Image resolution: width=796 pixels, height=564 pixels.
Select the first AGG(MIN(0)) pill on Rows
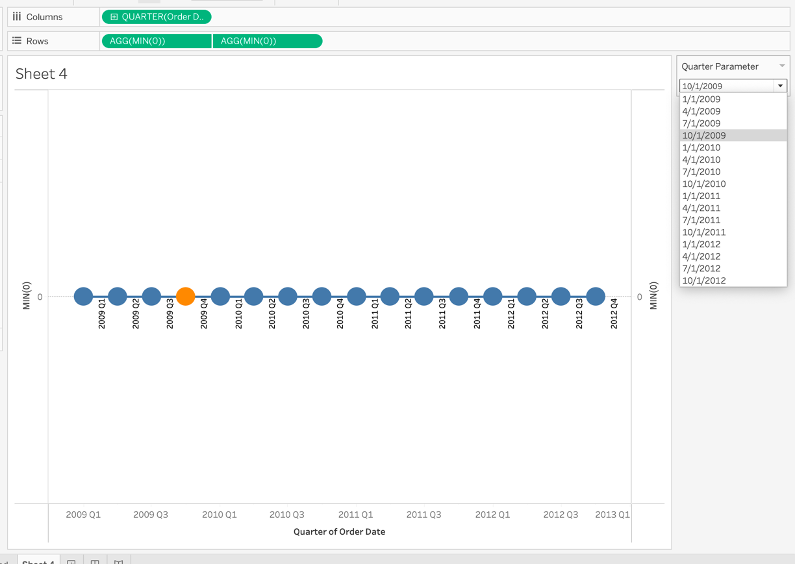[157, 41]
